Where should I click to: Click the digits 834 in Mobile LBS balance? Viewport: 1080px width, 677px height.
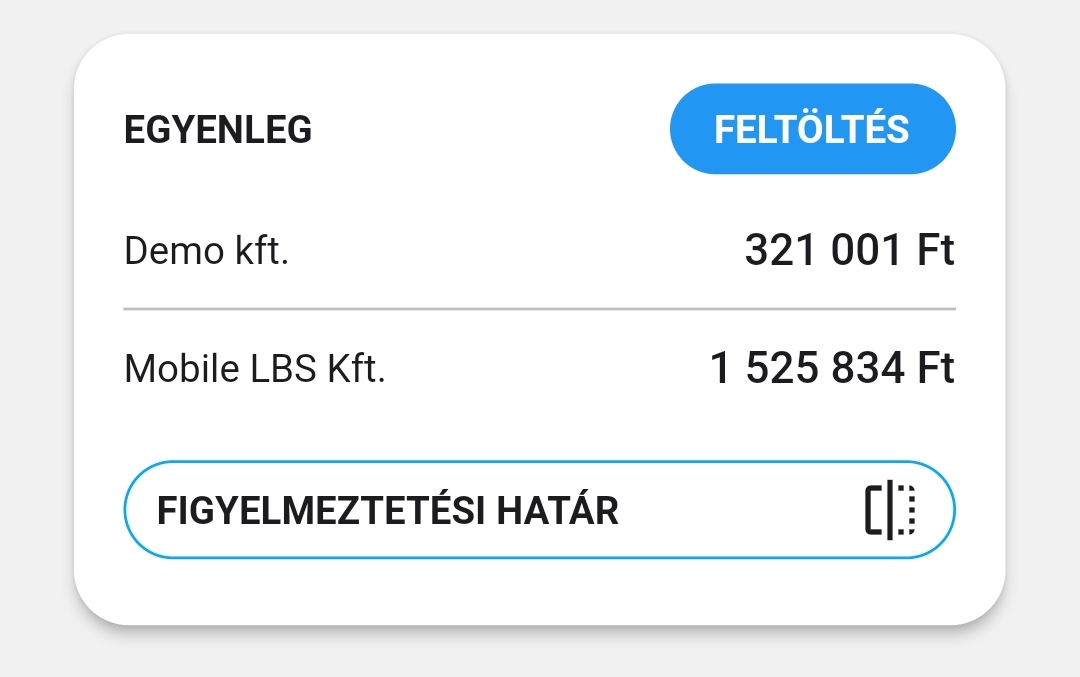point(869,369)
